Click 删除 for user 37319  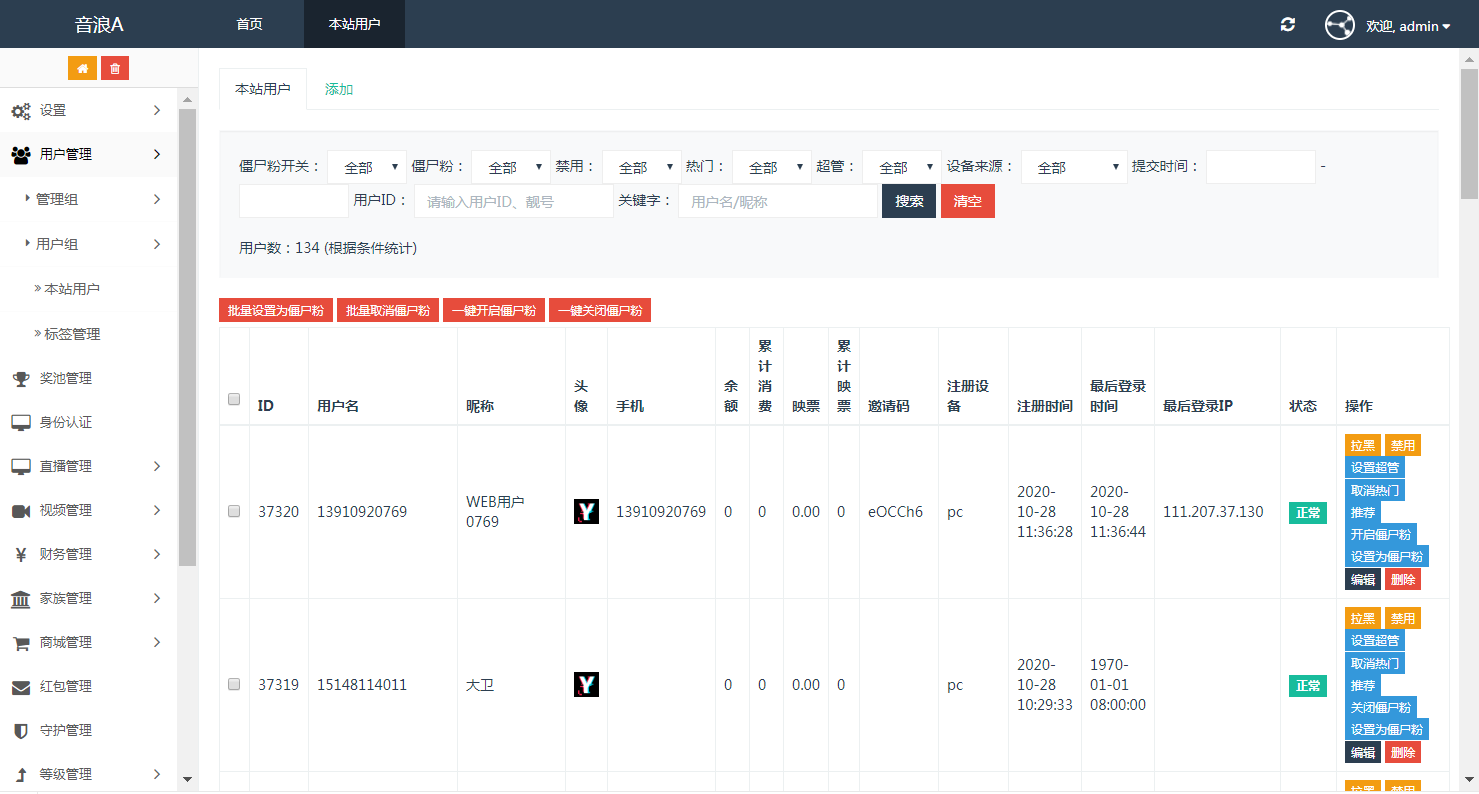point(1403,753)
